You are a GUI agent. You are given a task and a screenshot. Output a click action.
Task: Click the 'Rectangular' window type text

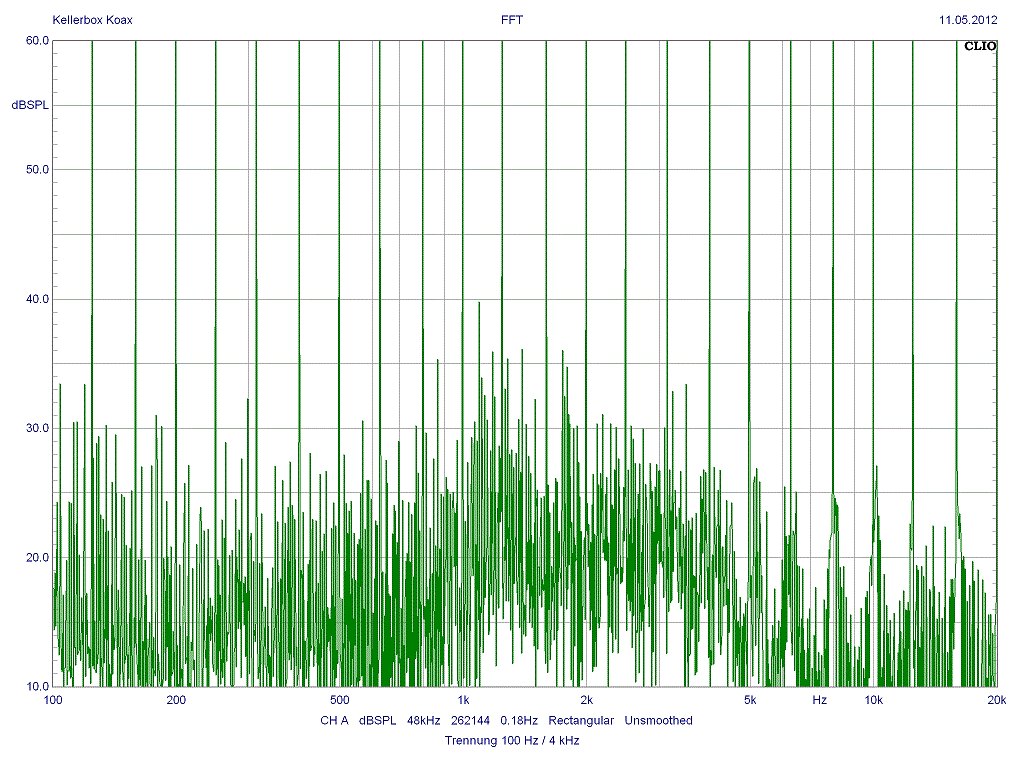581,720
